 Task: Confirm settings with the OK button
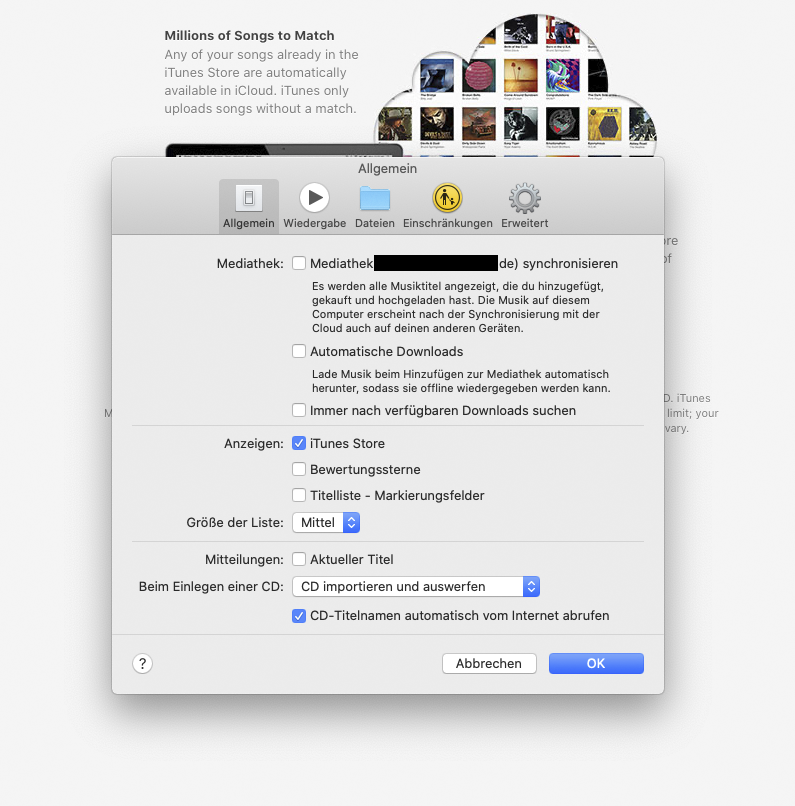click(x=596, y=663)
